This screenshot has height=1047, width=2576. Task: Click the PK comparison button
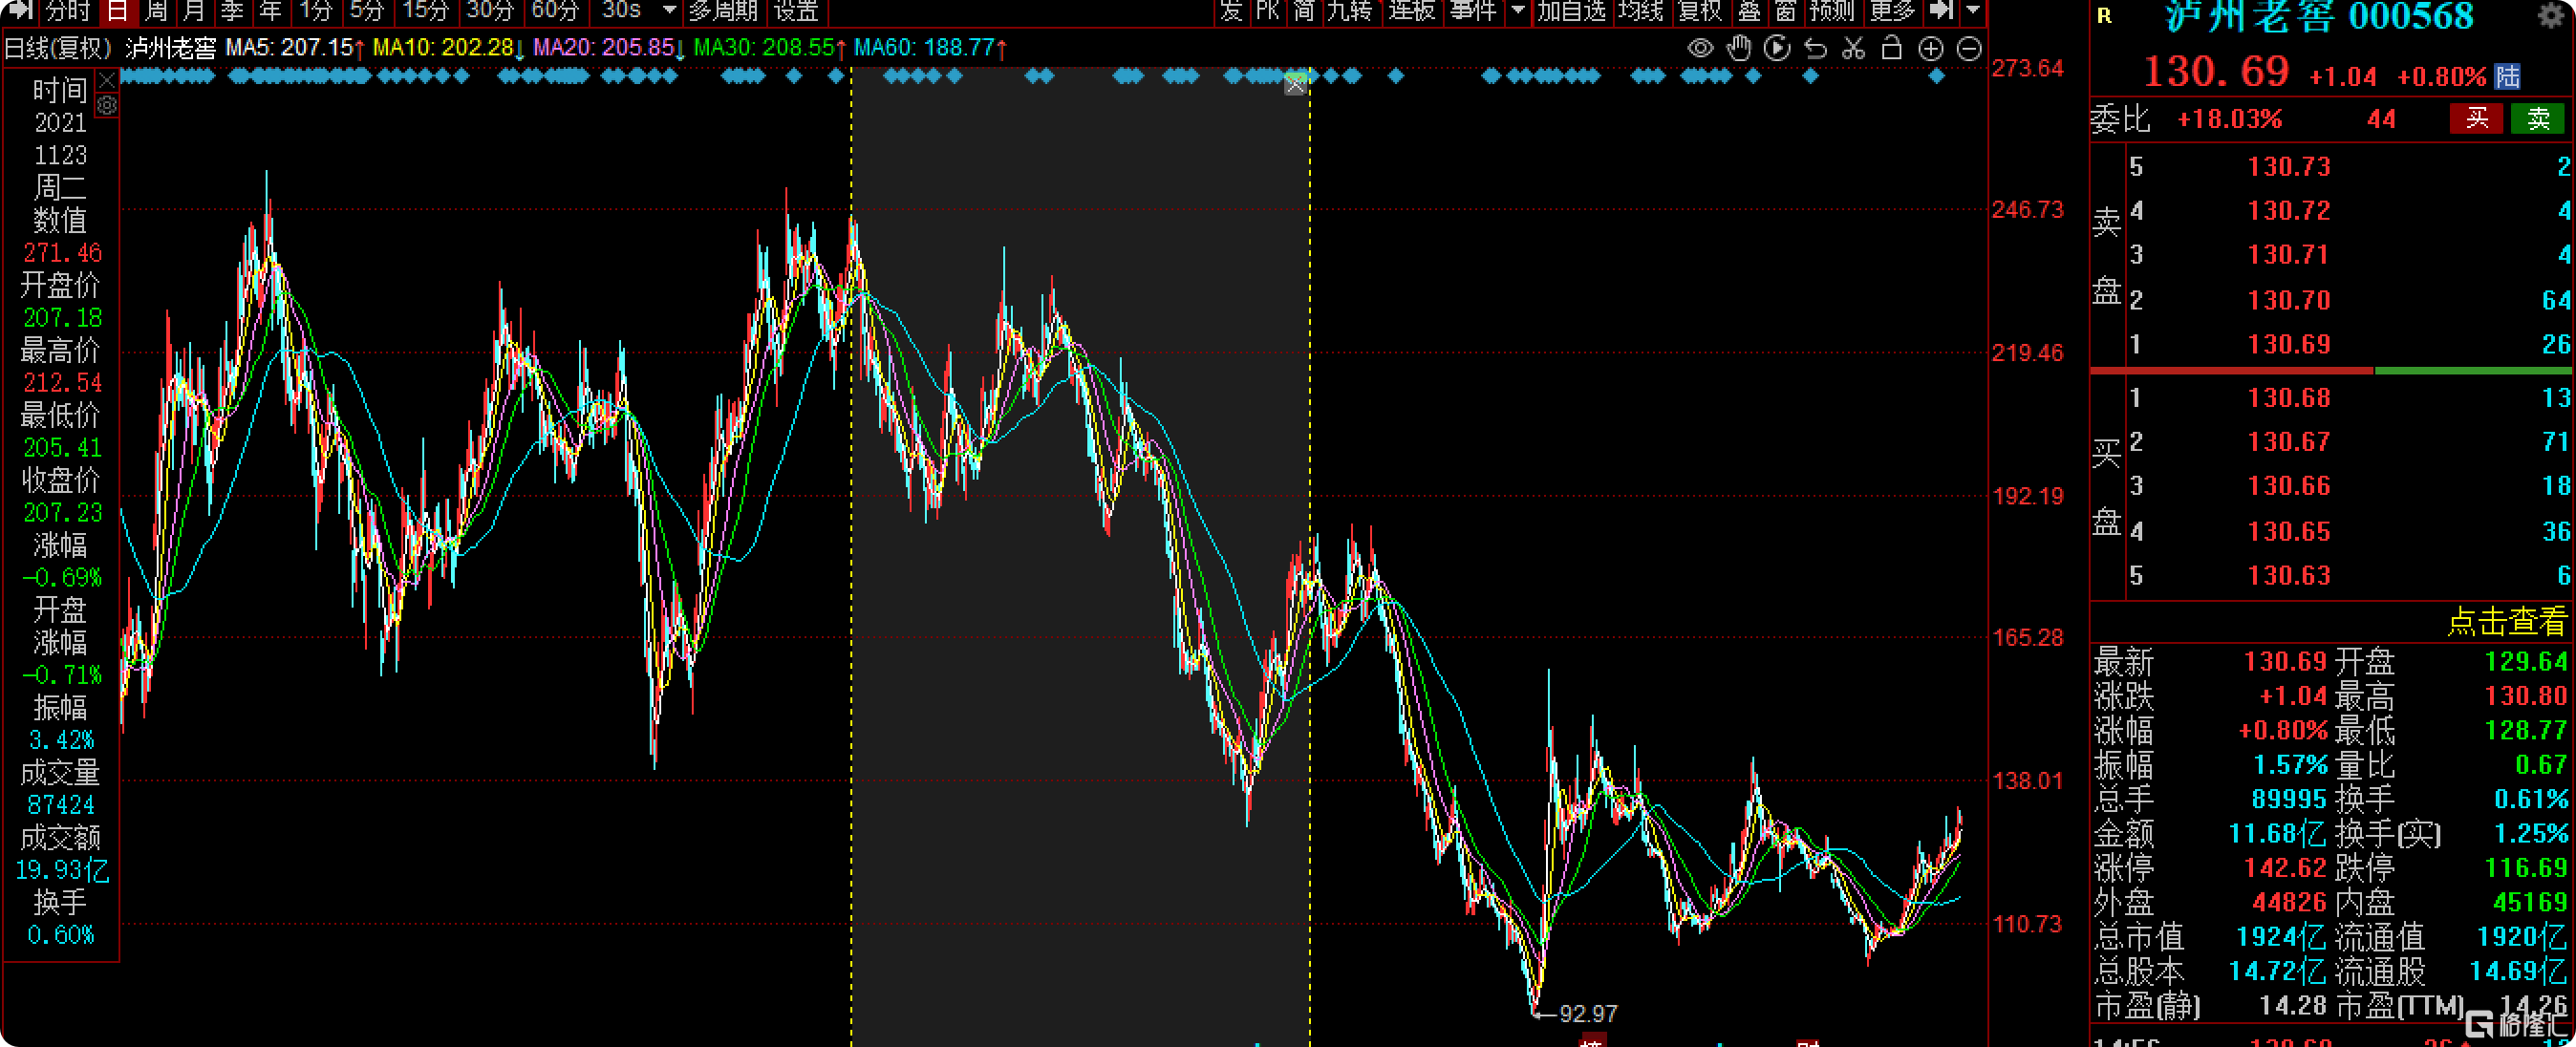click(x=1267, y=11)
